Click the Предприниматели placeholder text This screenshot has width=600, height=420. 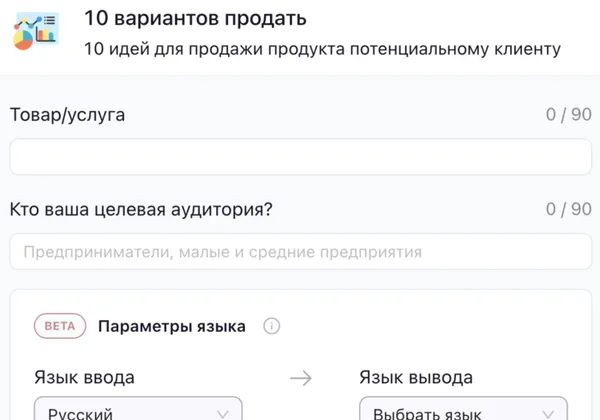tap(222, 252)
